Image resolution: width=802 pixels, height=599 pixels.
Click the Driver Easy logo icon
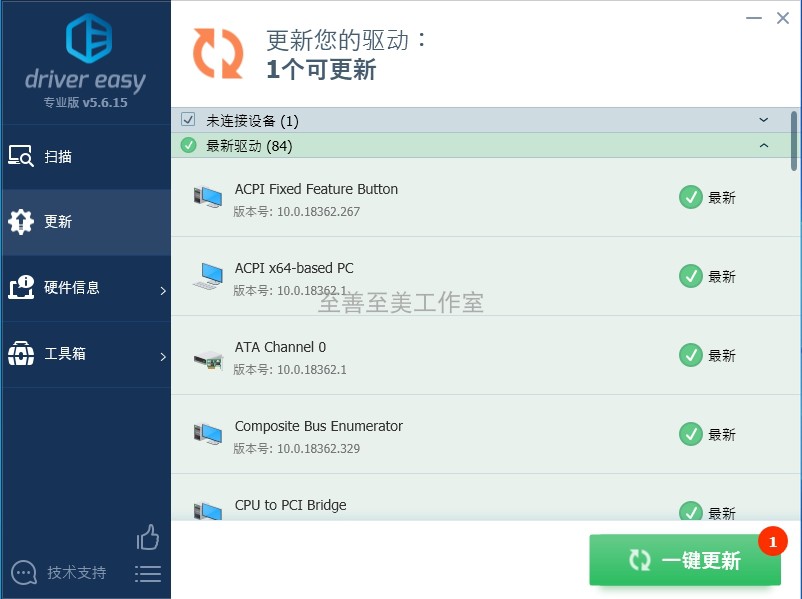[89, 38]
